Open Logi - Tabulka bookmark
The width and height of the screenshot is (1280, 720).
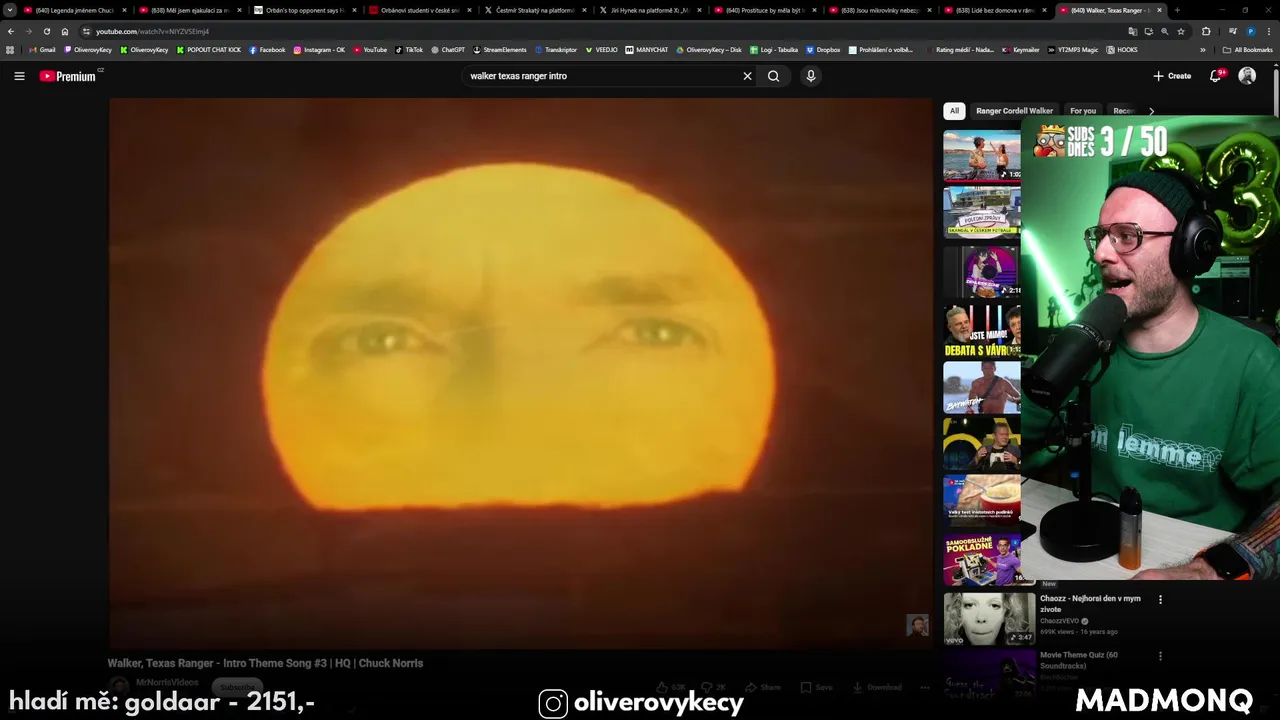pos(773,49)
